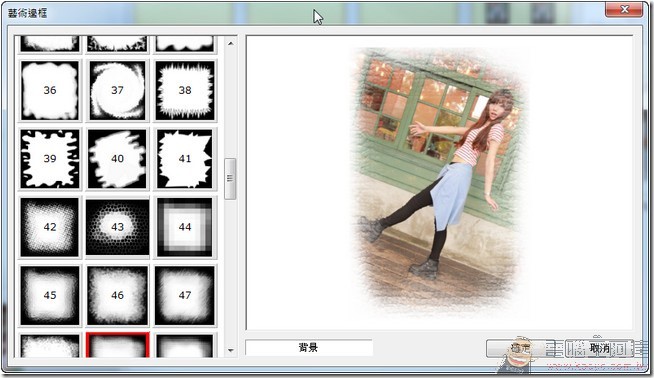Click the scrollbar down arrow
This screenshot has height=378, width=654.
tap(231, 350)
